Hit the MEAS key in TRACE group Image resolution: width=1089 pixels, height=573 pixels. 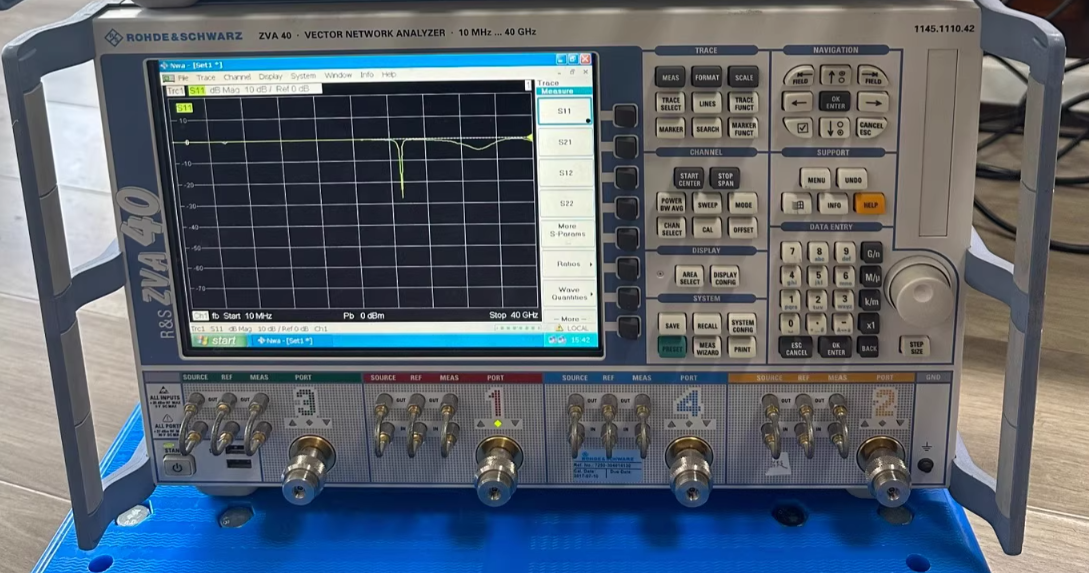[x=670, y=77]
